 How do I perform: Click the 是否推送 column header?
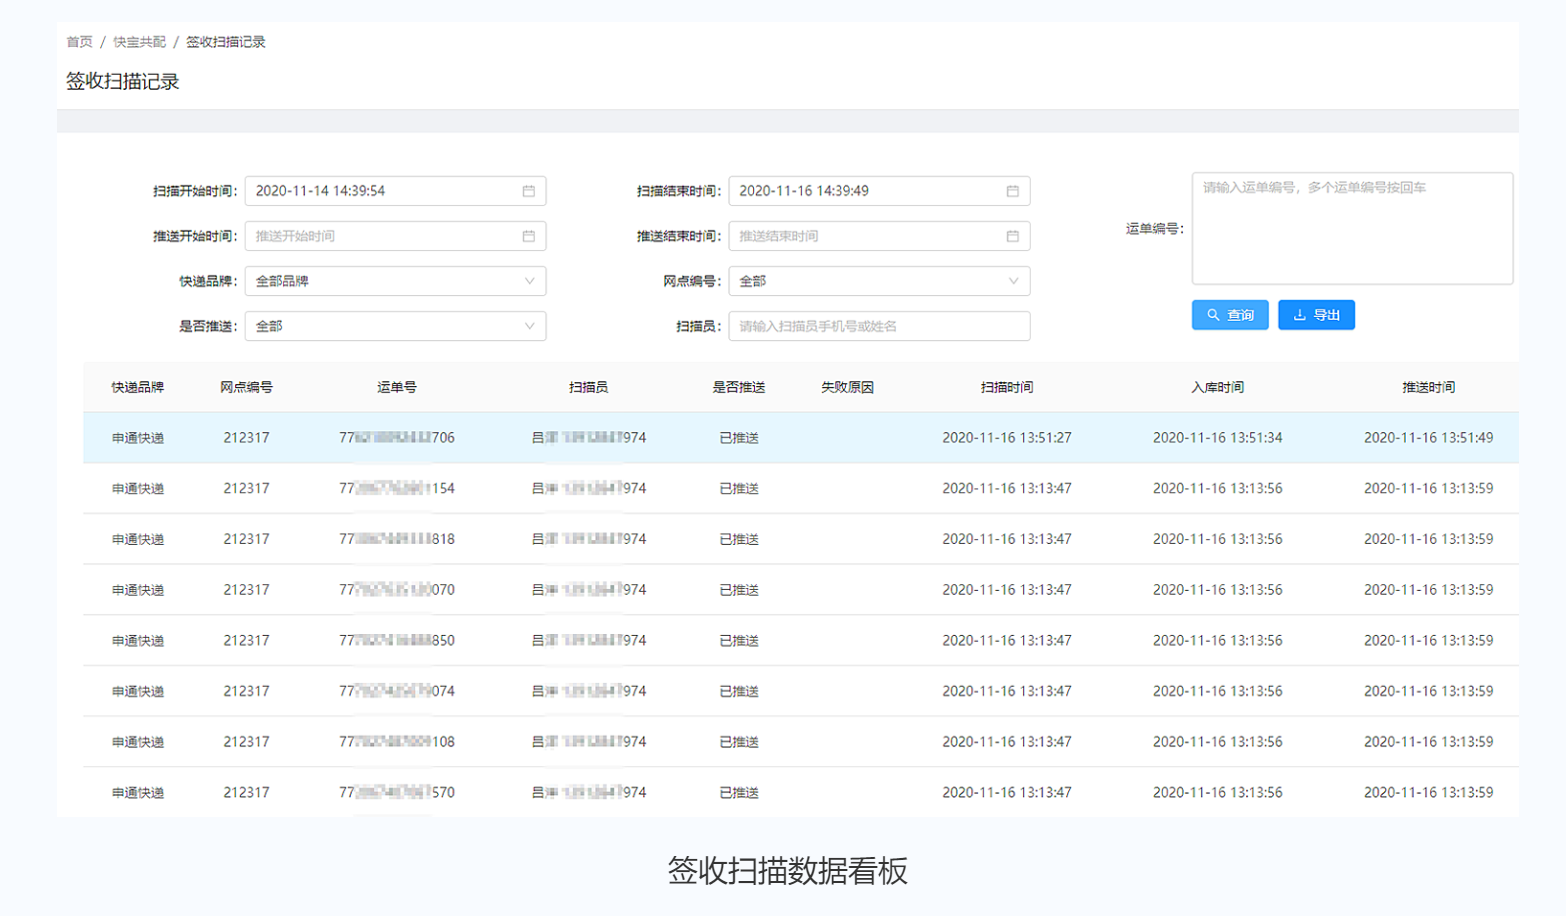click(x=739, y=387)
